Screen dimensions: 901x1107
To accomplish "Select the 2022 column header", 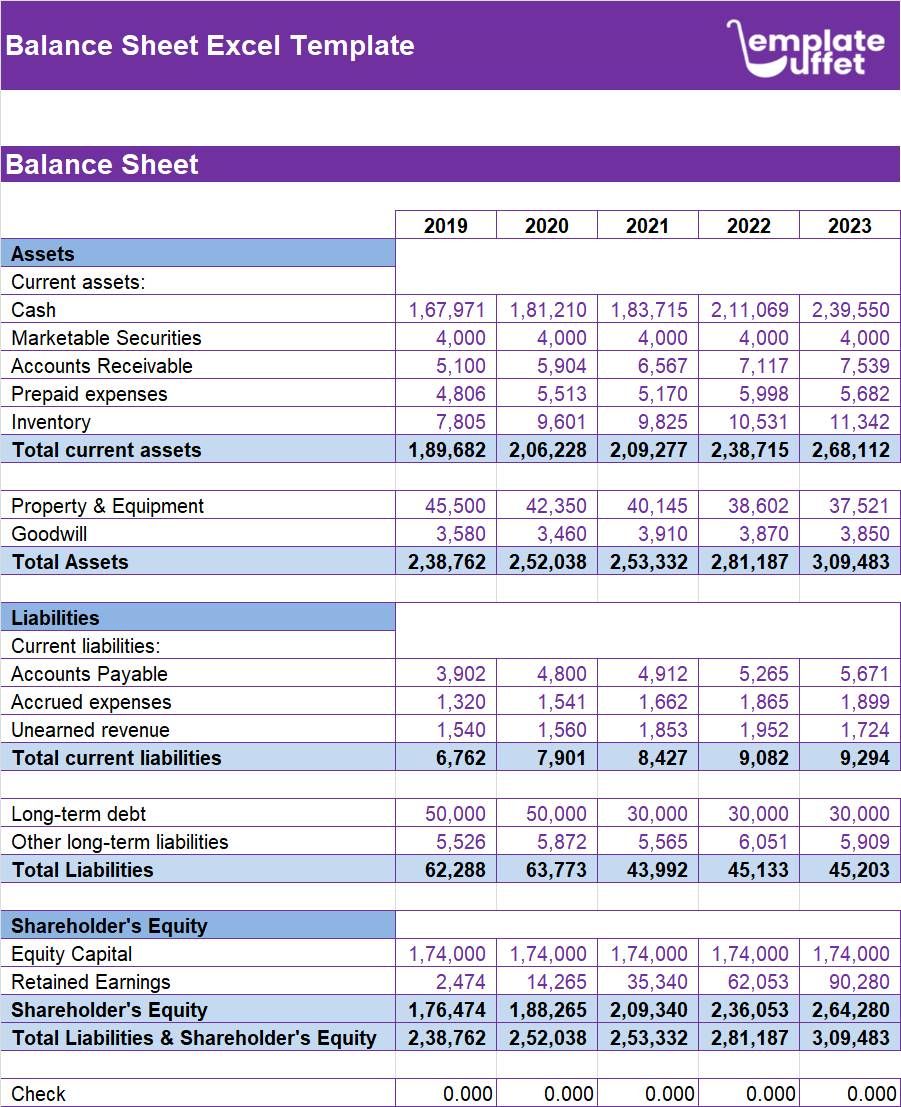I will click(x=748, y=224).
